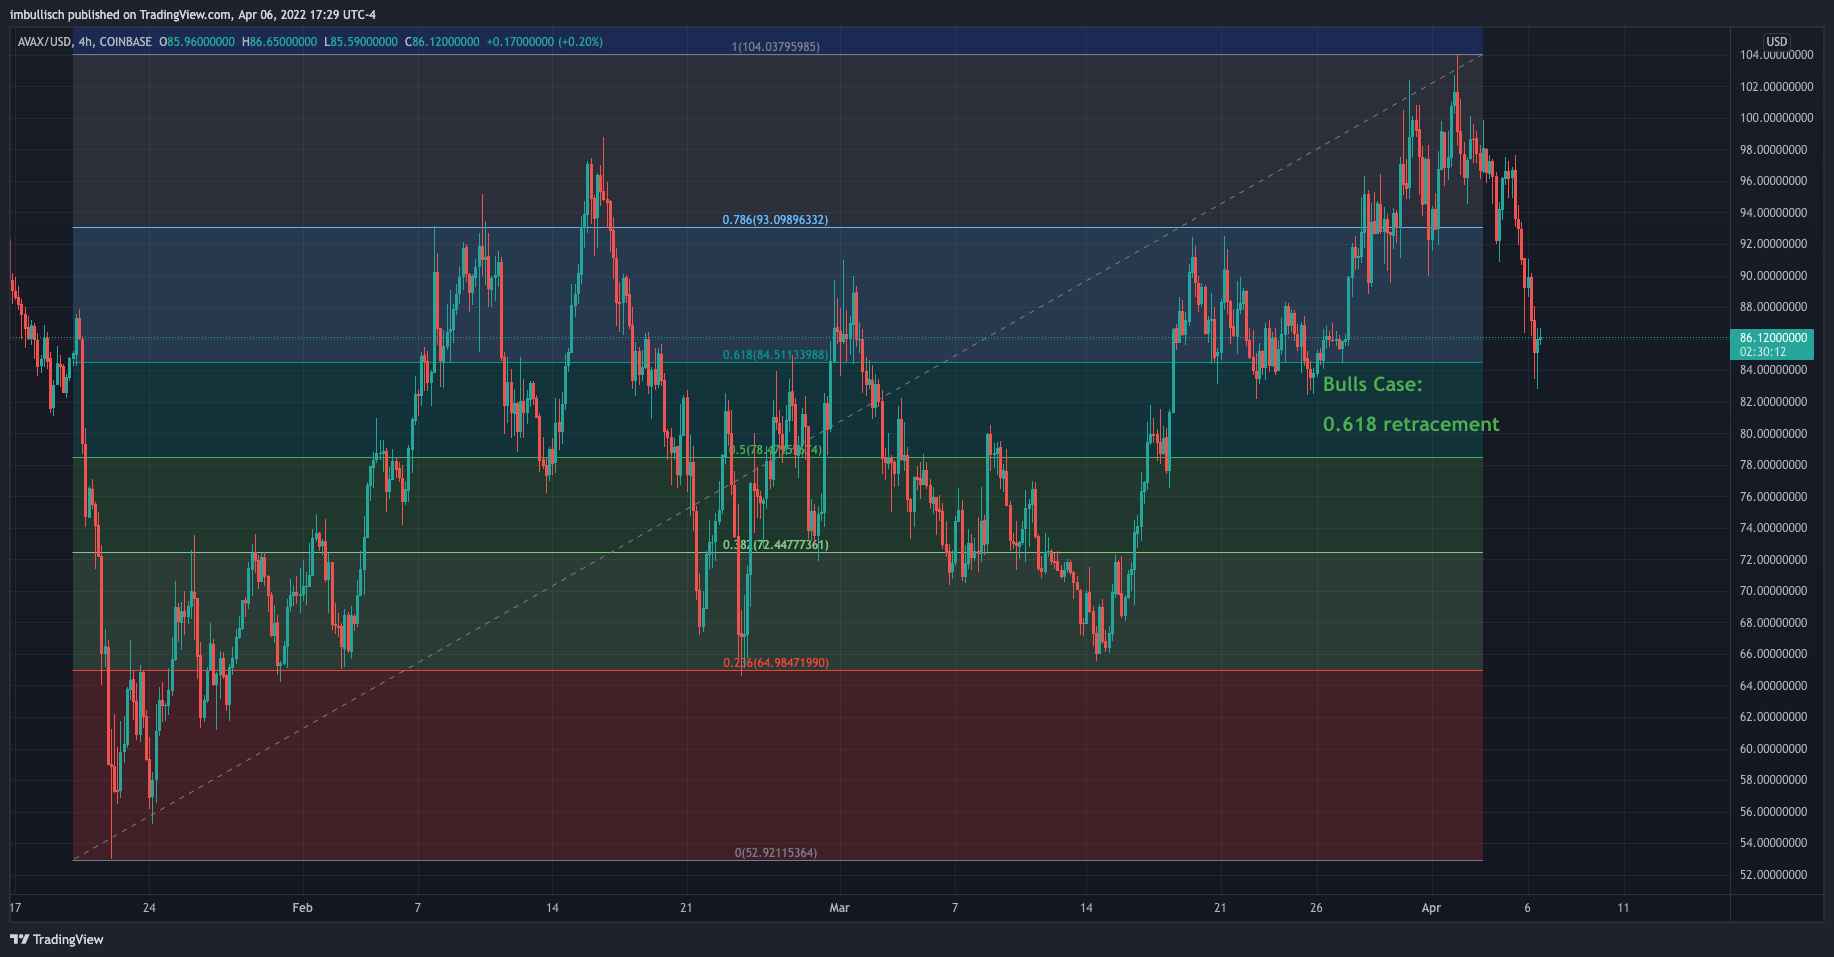Click the 62.00000000 price axis label

coord(1776,717)
